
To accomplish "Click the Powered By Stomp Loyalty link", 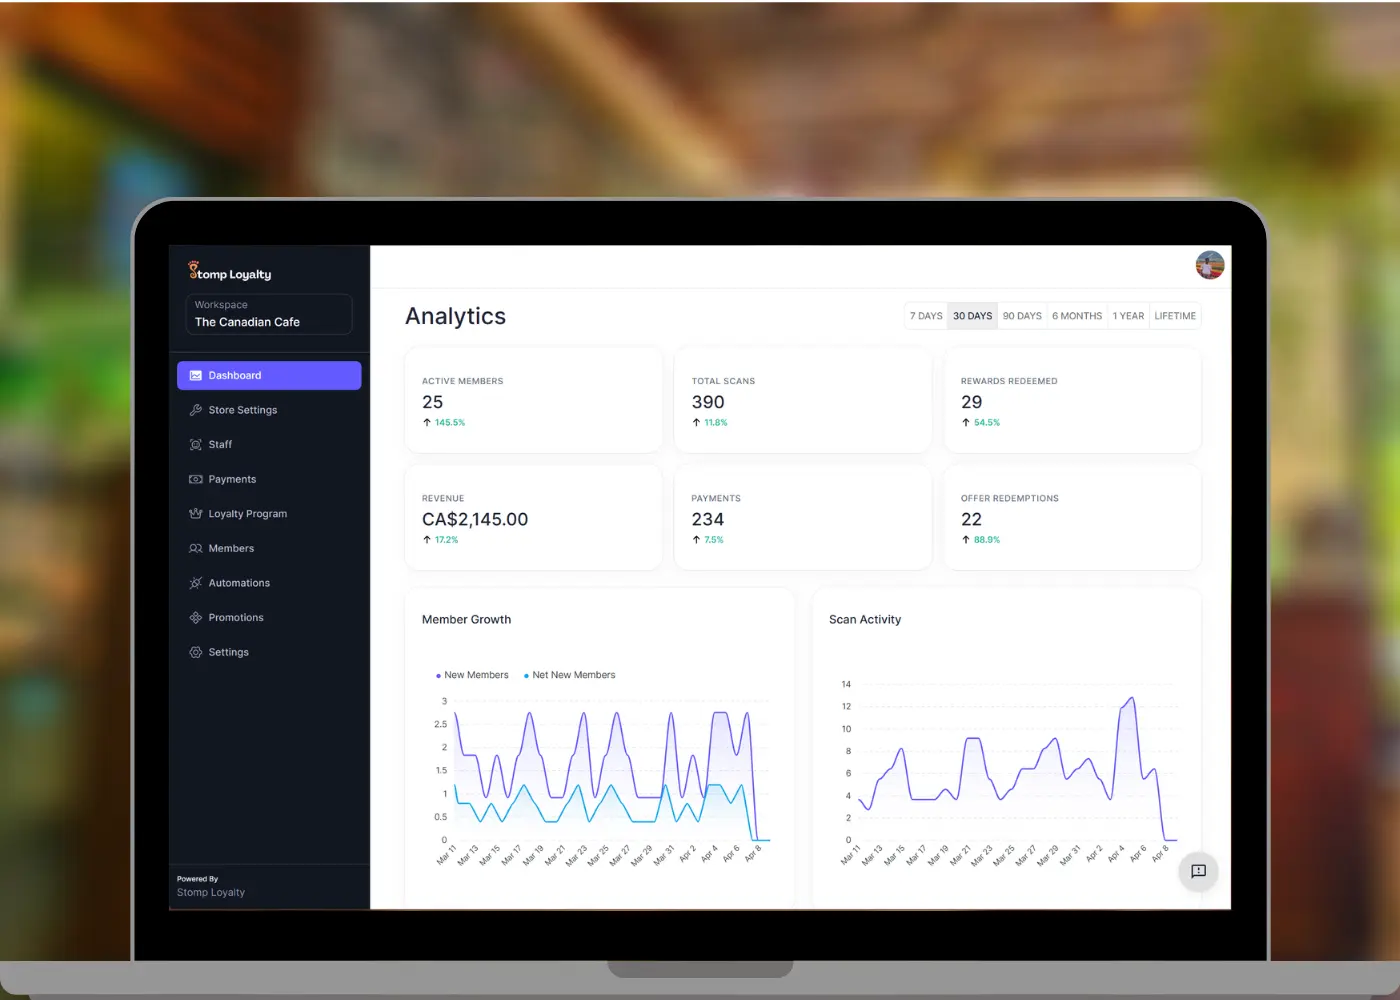I will tap(210, 887).
